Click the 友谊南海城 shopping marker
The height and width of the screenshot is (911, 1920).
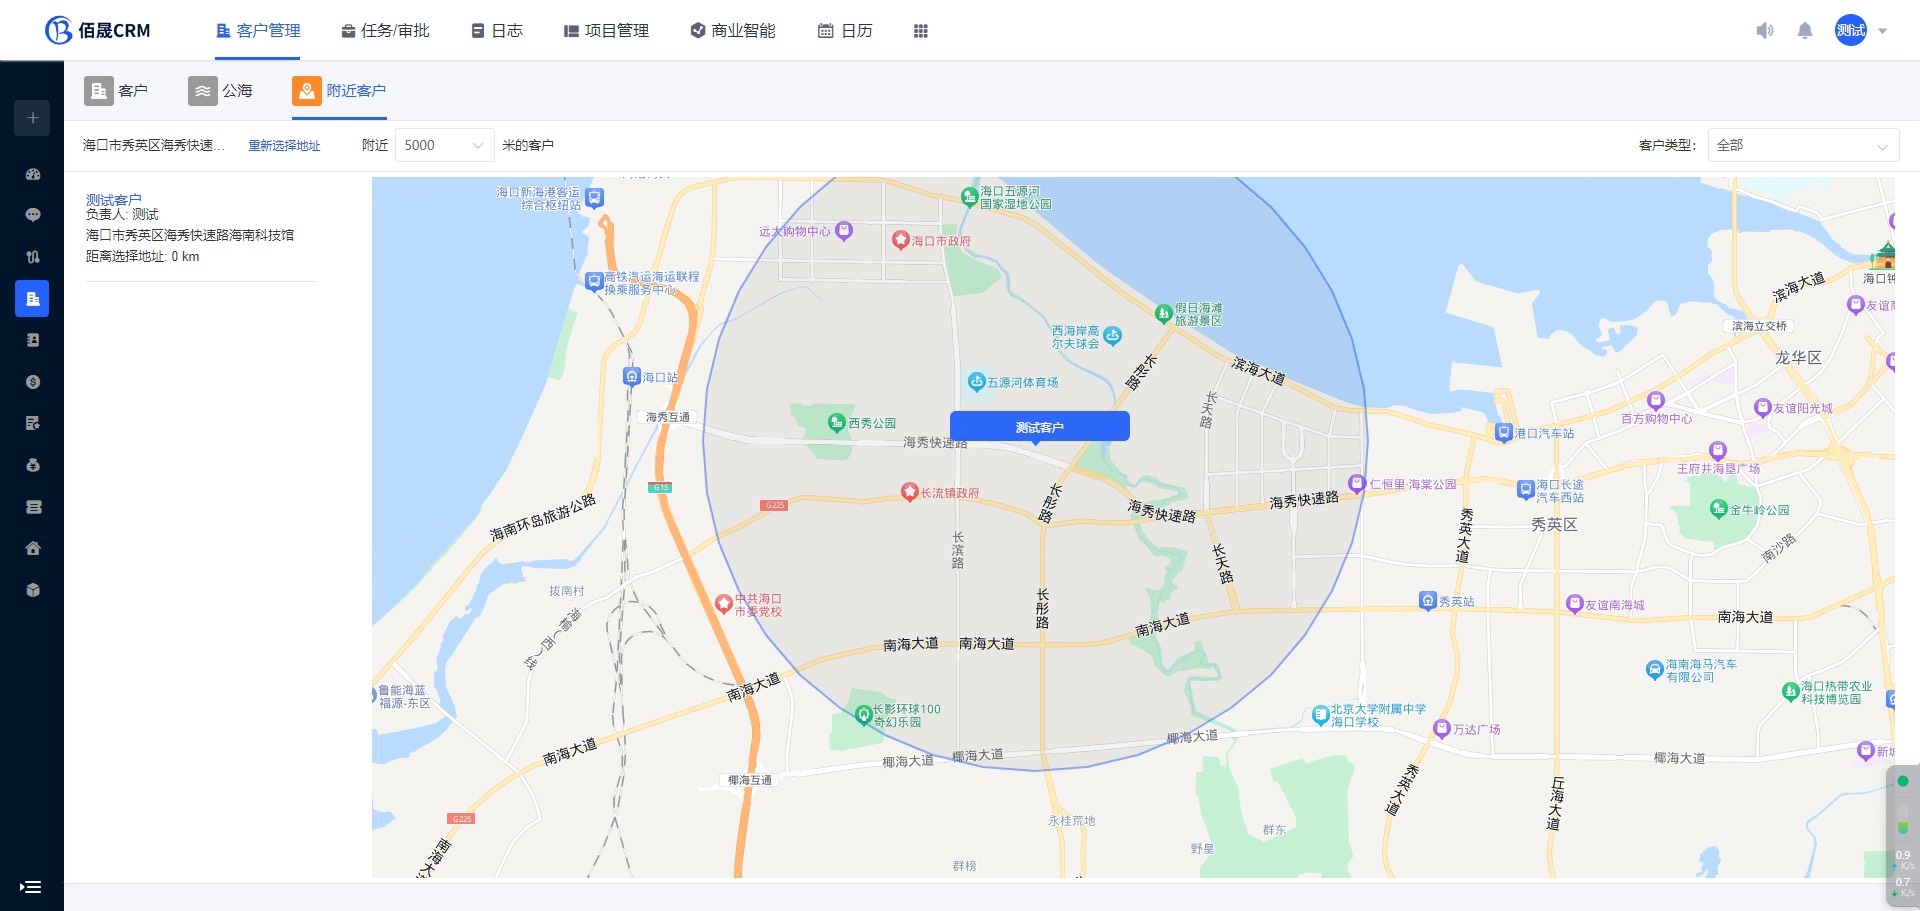point(1575,604)
